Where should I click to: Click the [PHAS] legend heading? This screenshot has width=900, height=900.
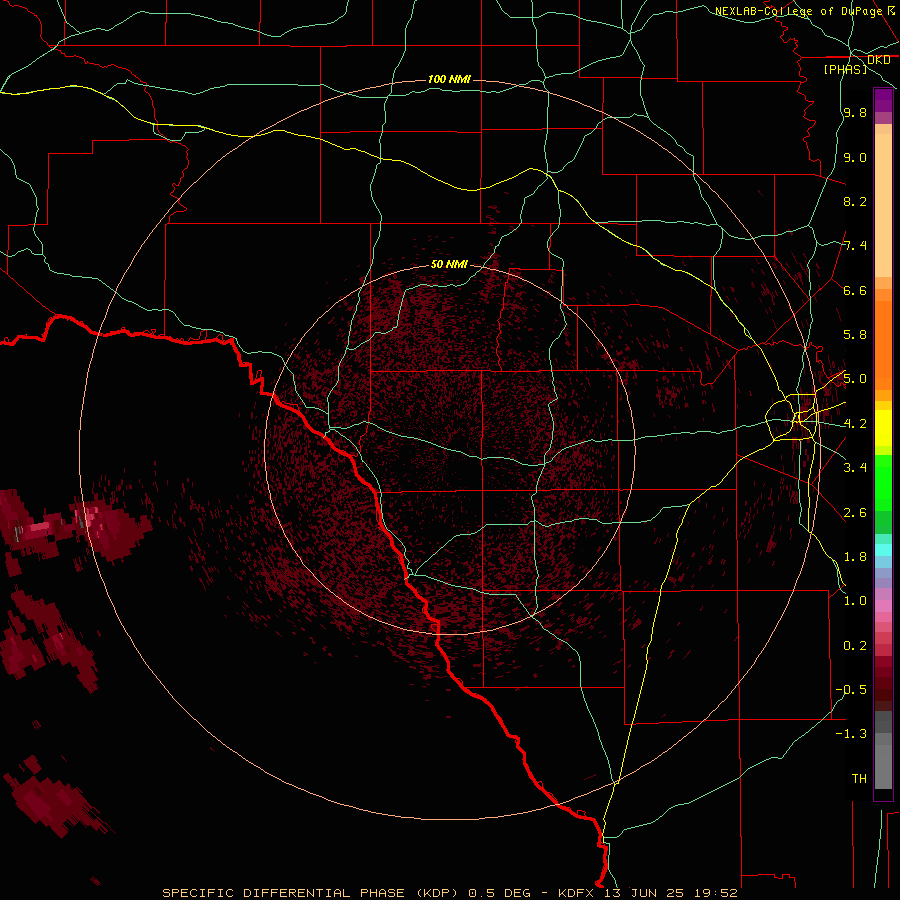[845, 69]
